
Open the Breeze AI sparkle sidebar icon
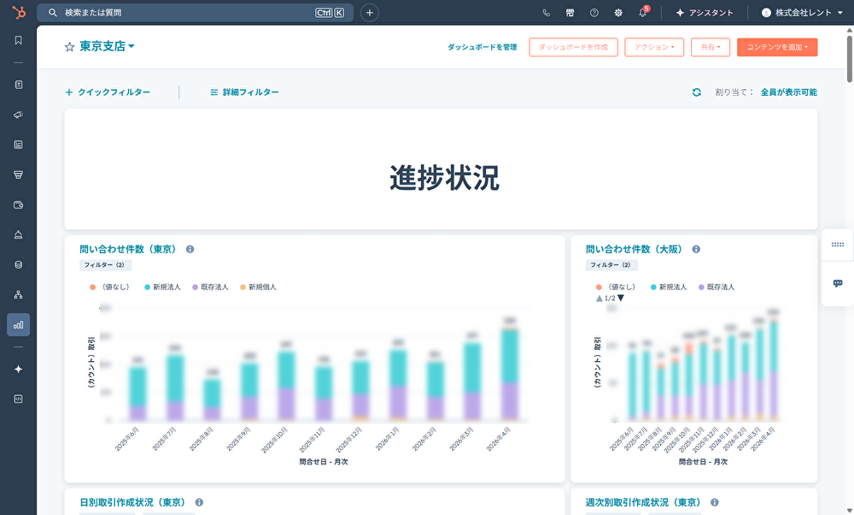pos(19,369)
